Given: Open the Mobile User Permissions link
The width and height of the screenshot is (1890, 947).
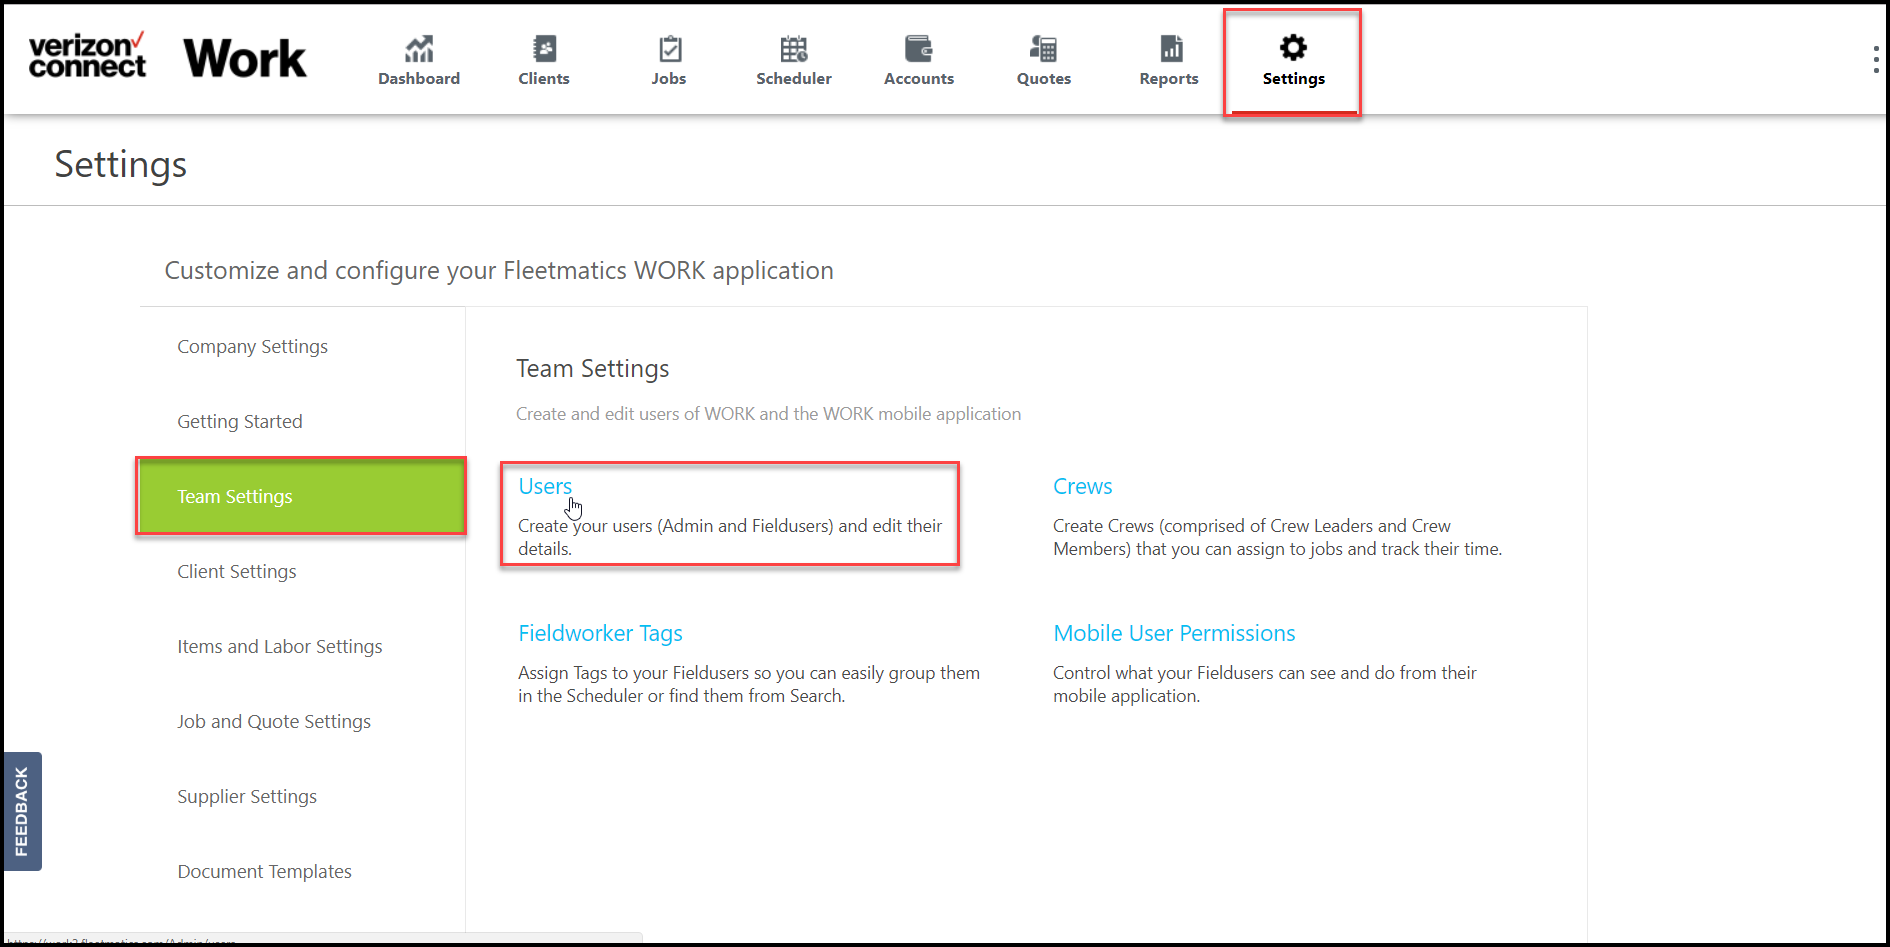Looking at the screenshot, I should pos(1174,634).
